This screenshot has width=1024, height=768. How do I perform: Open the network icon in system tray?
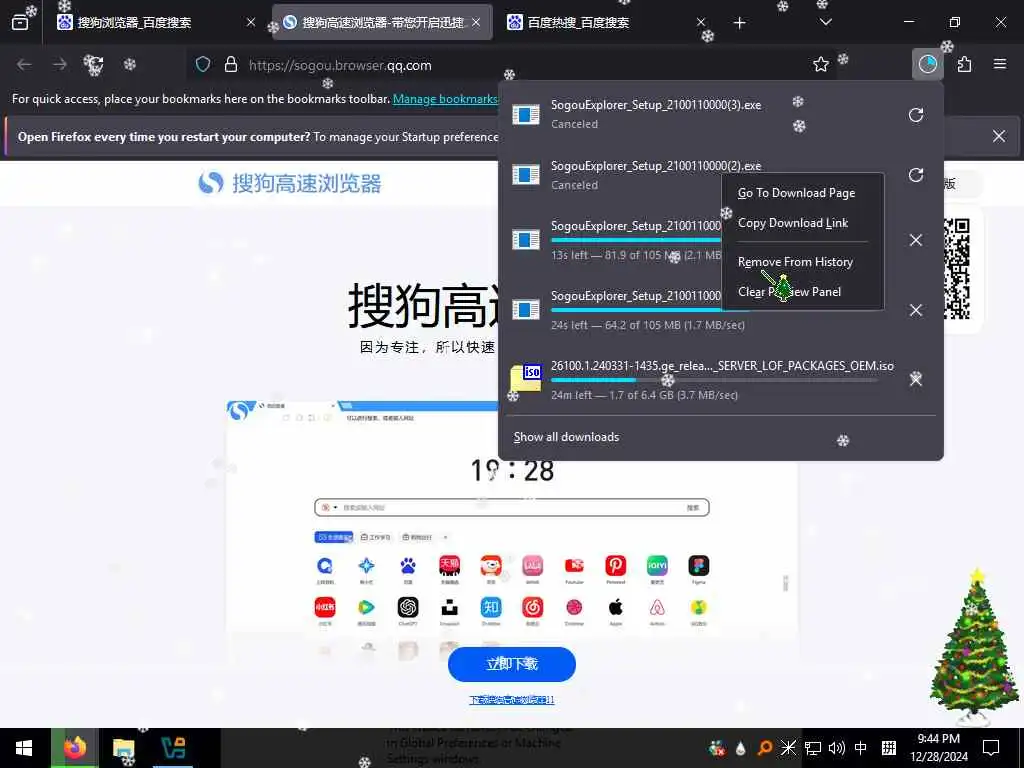(813, 748)
